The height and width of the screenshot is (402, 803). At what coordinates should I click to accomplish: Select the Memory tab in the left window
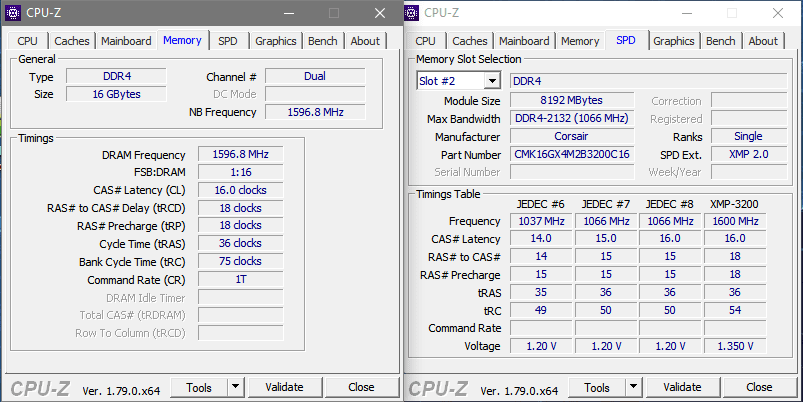[x=182, y=40]
